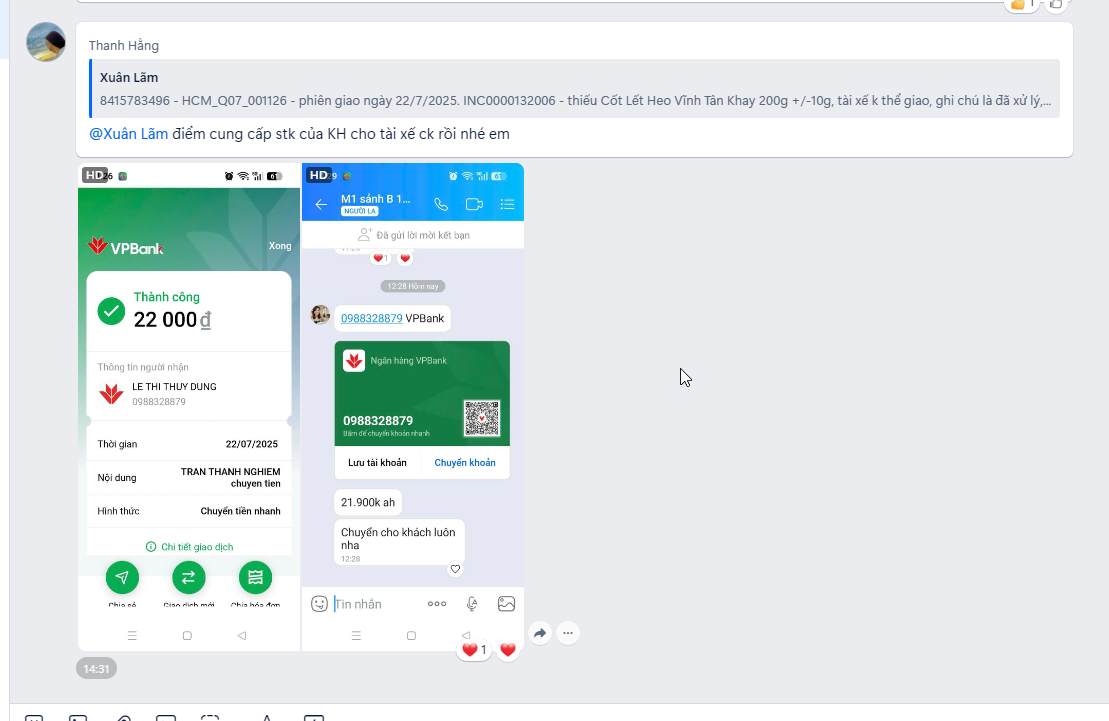Open the three-dot more options button
Screen dimensions: 1109x721
568,633
